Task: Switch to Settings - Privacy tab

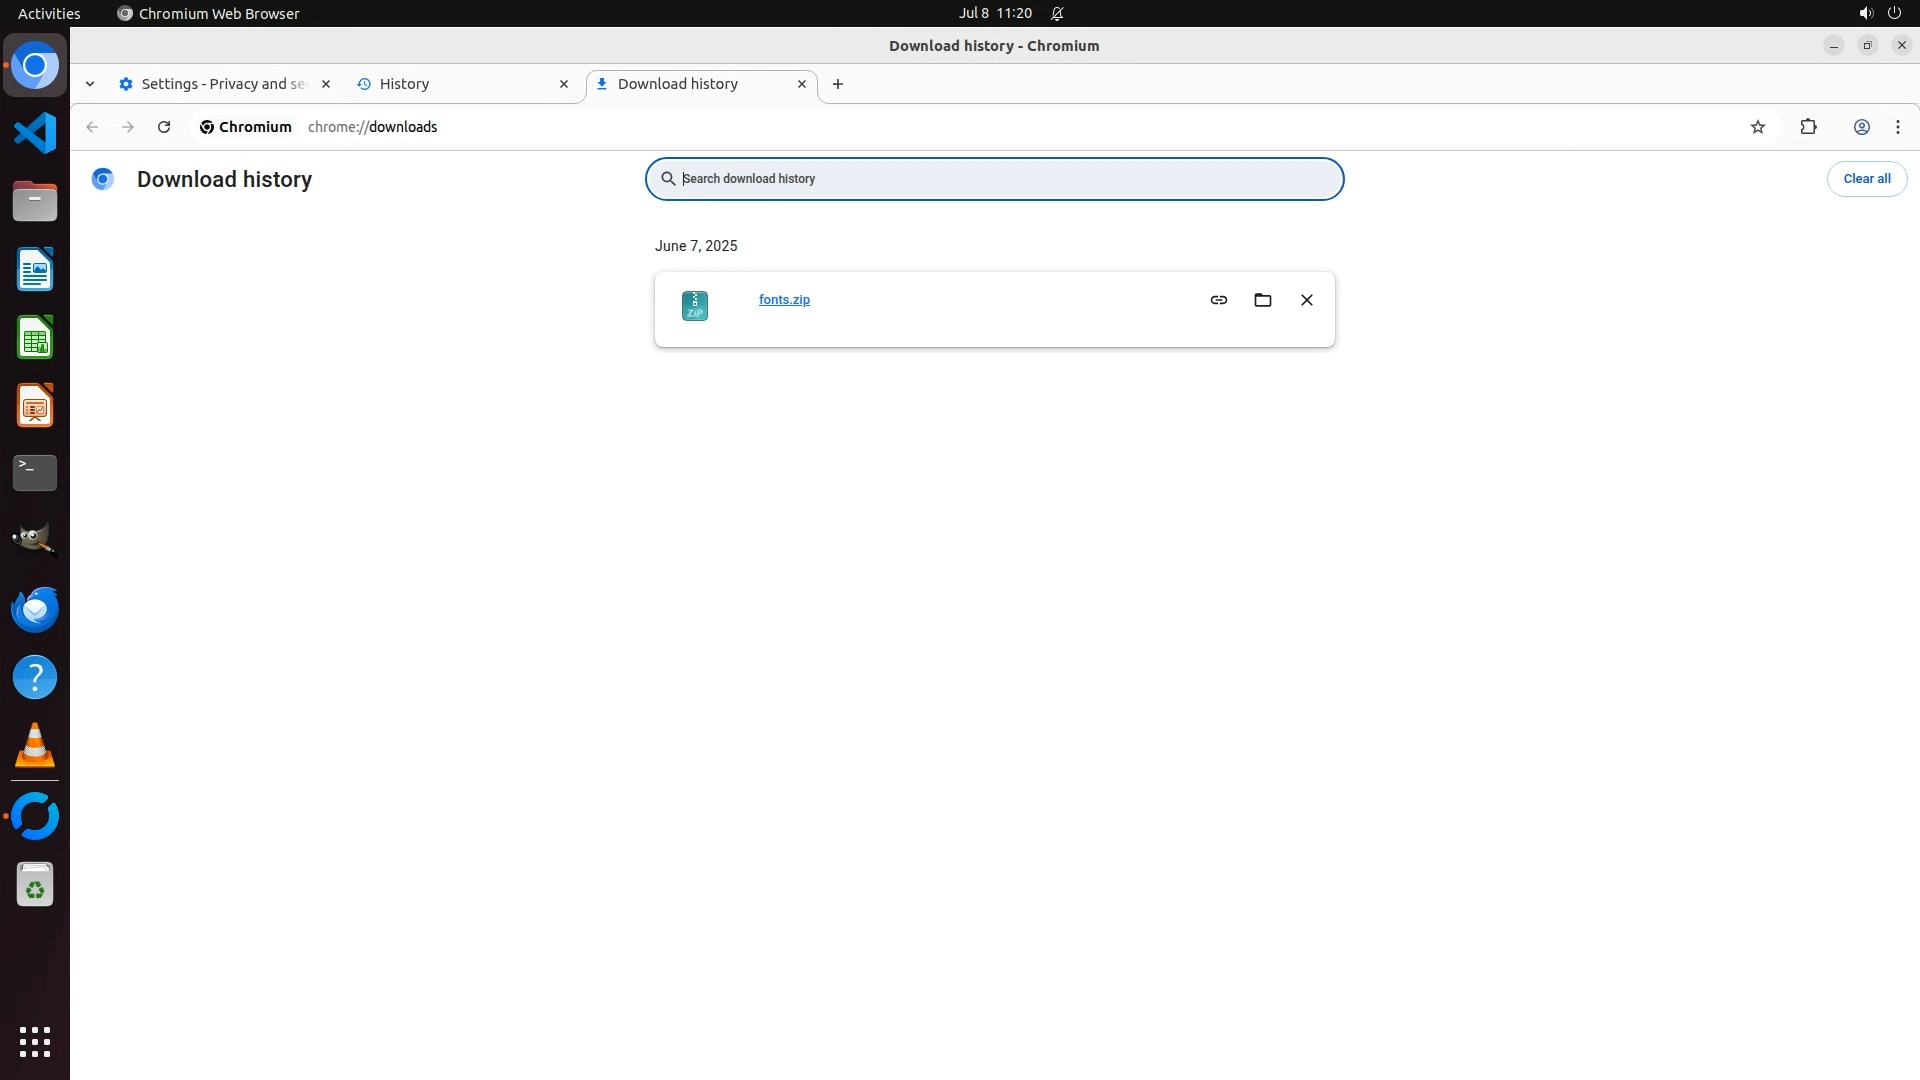Action: point(215,84)
